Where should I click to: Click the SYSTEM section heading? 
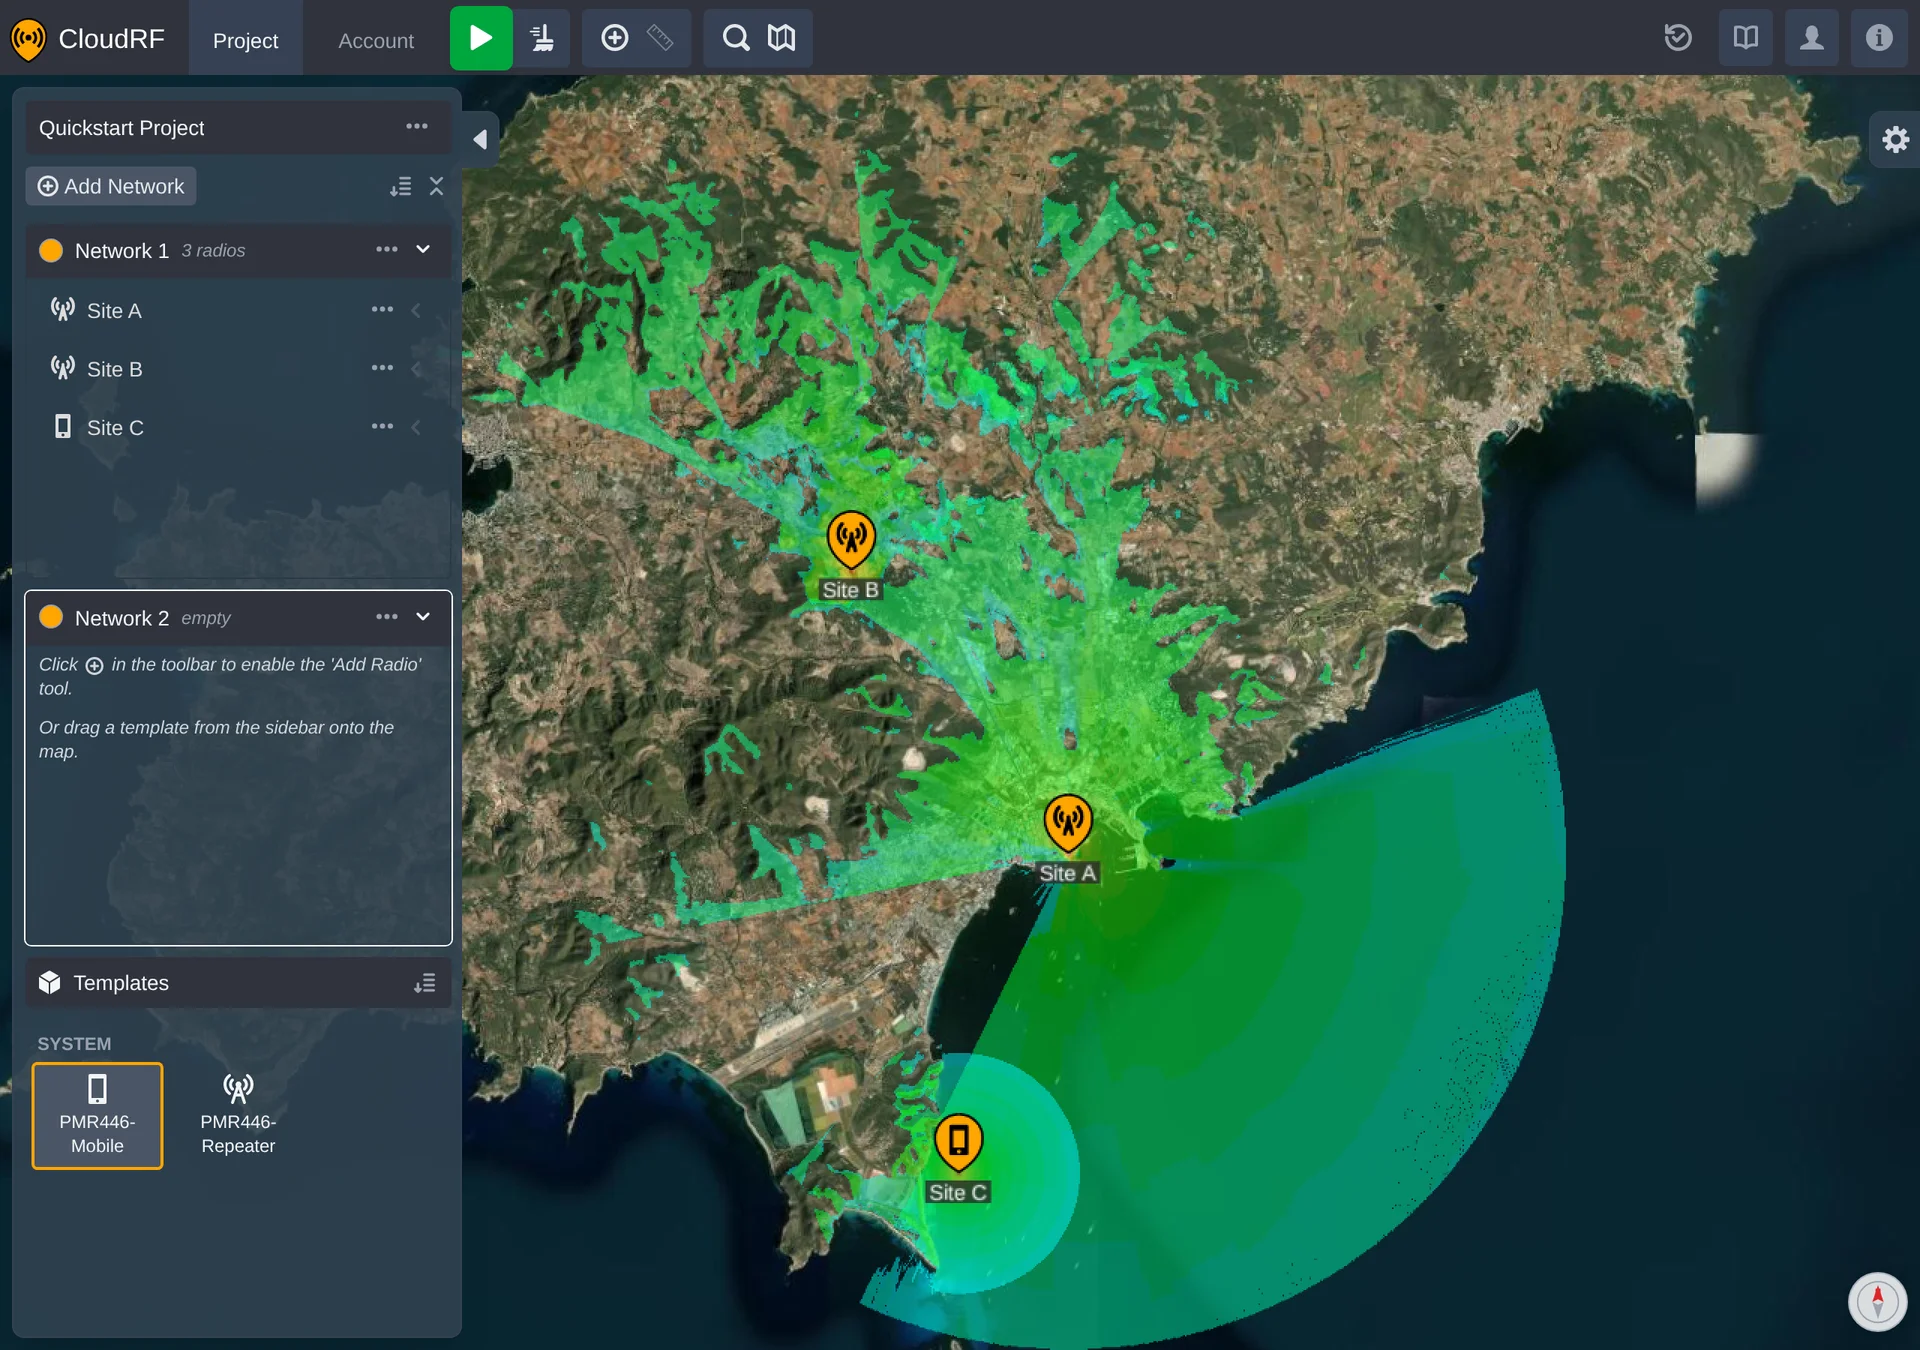[74, 1044]
